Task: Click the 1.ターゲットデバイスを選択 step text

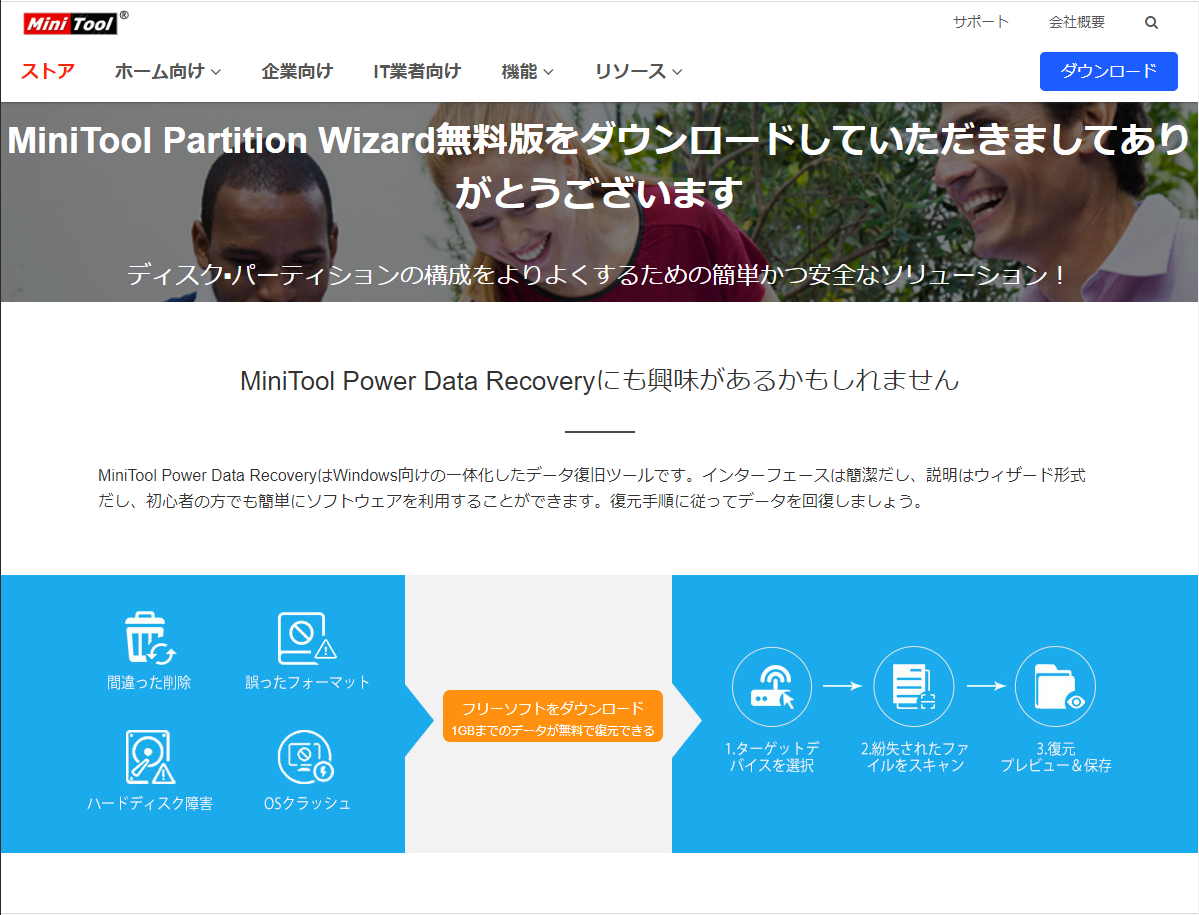Action: pyautogui.click(x=772, y=757)
